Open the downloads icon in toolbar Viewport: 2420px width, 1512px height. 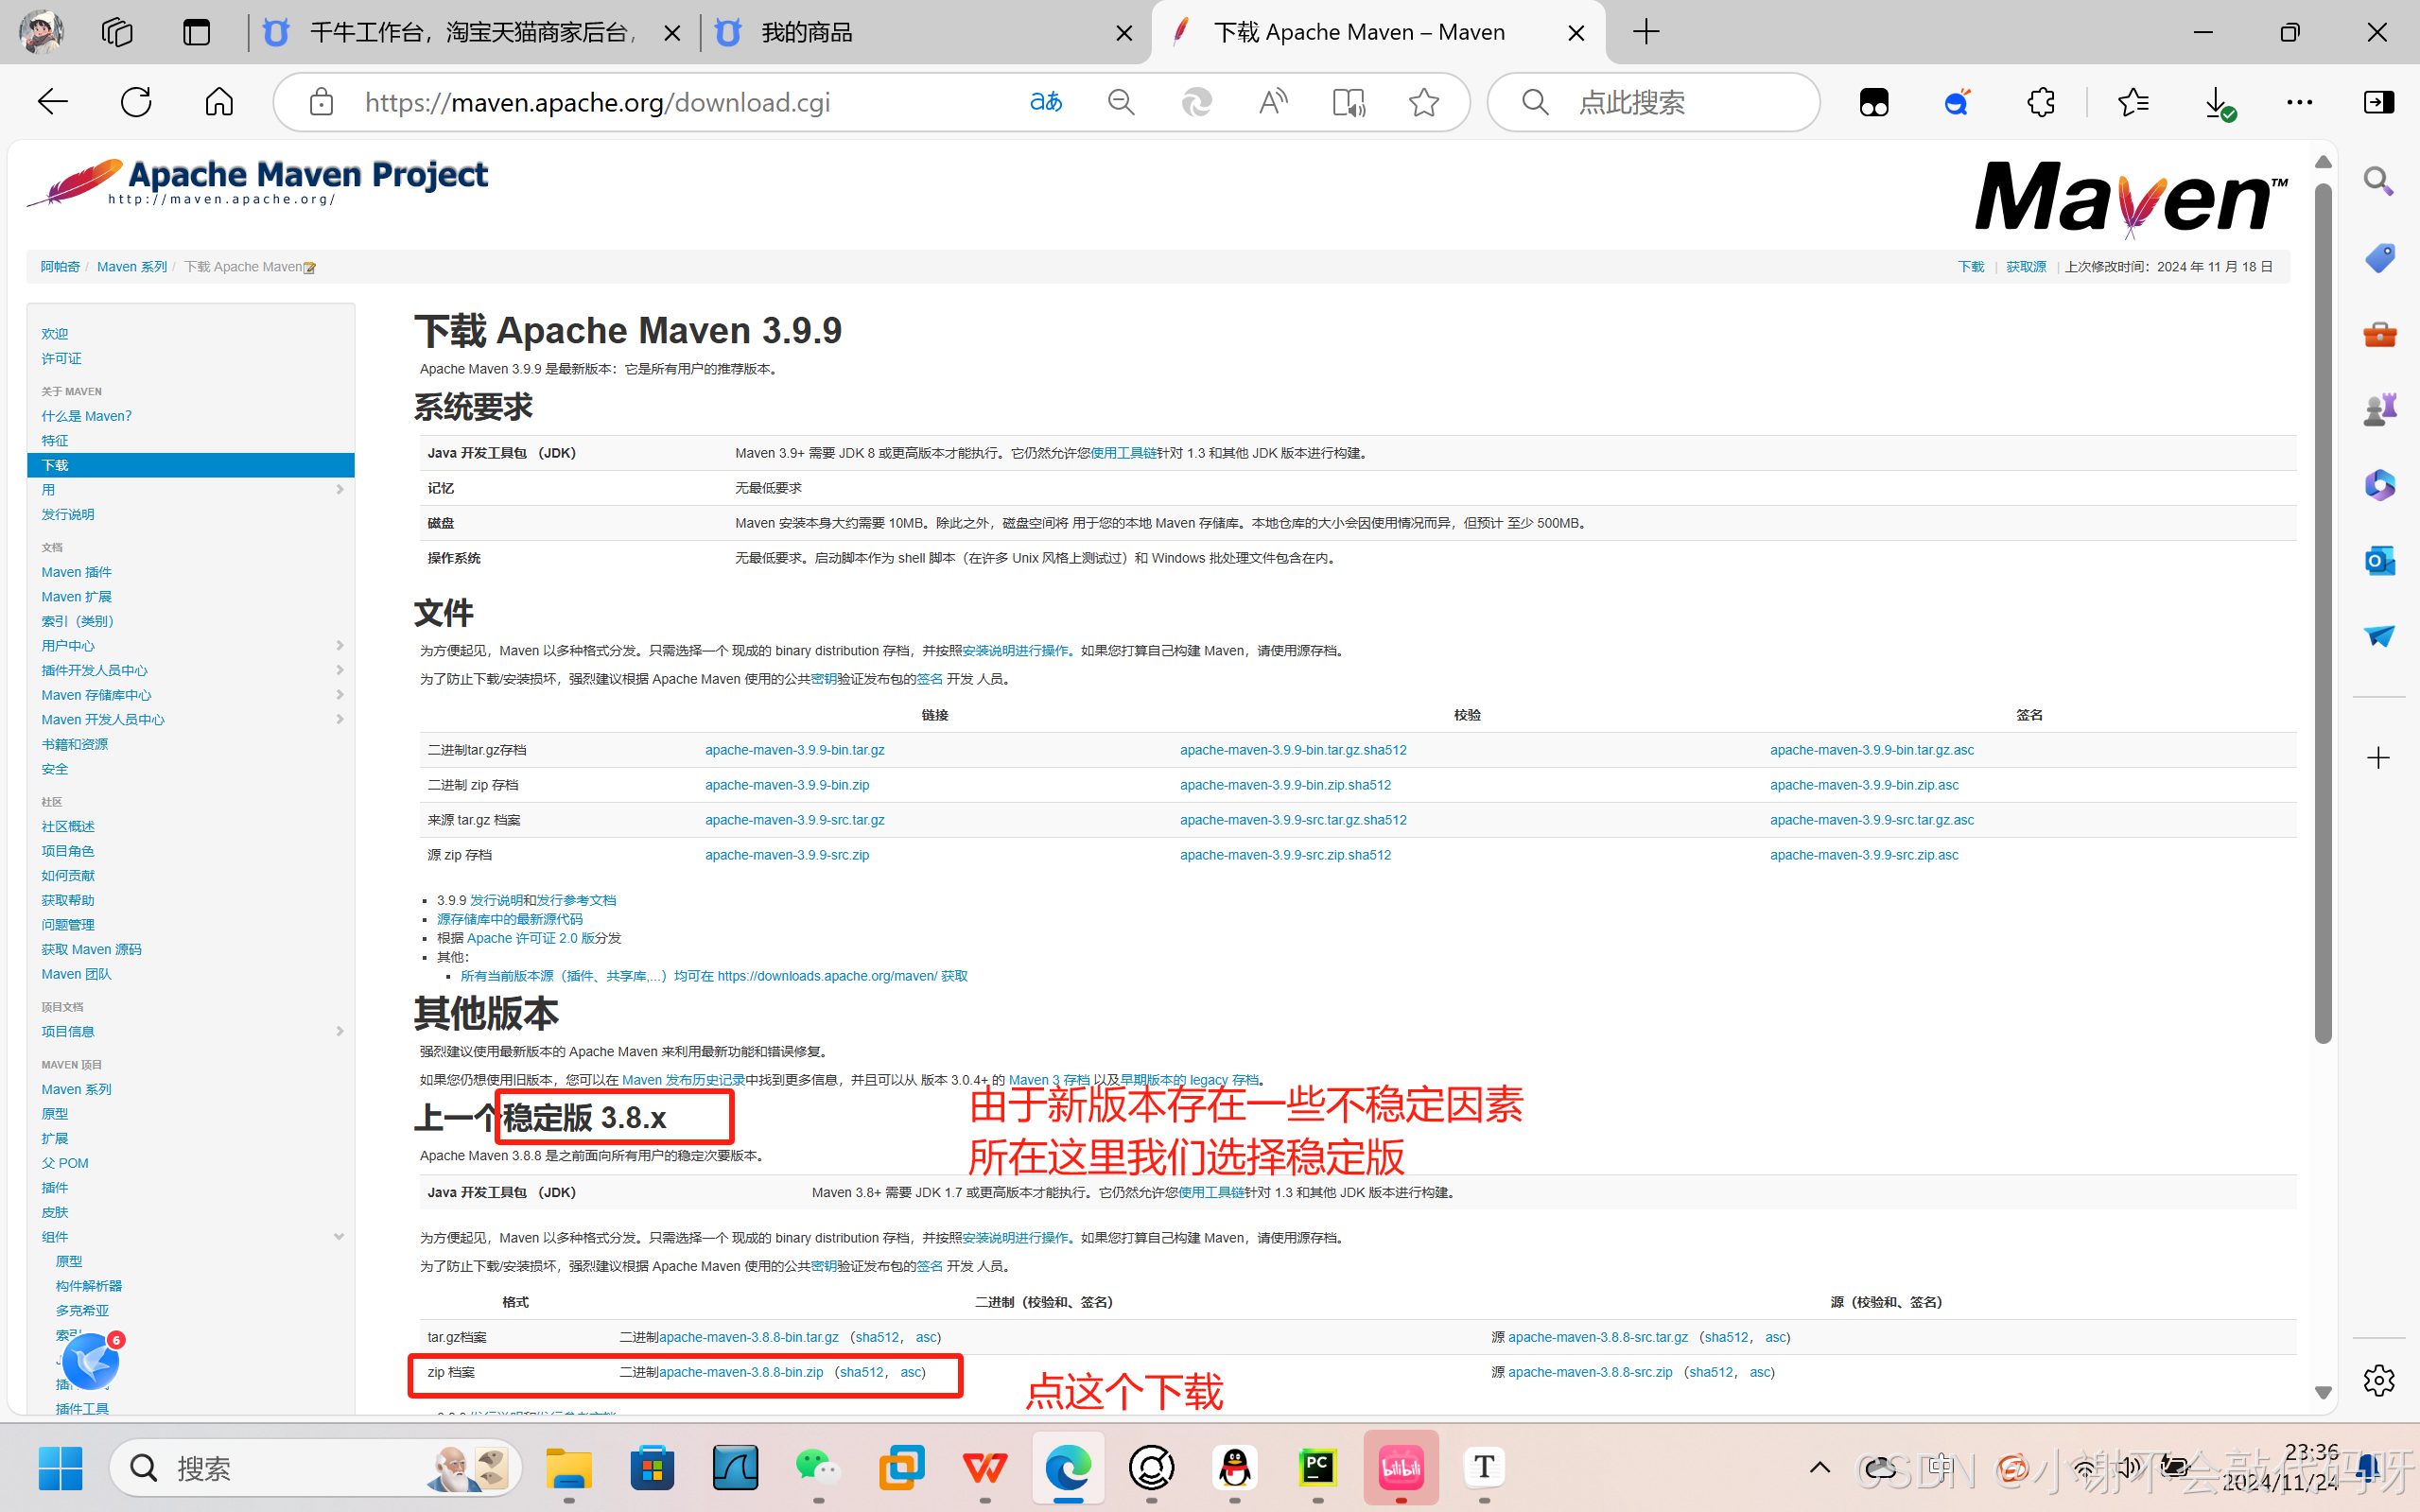coord(2217,102)
